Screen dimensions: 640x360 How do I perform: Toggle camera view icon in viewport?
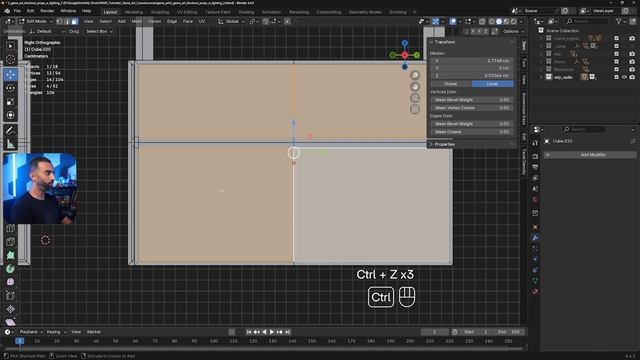coord(415,98)
